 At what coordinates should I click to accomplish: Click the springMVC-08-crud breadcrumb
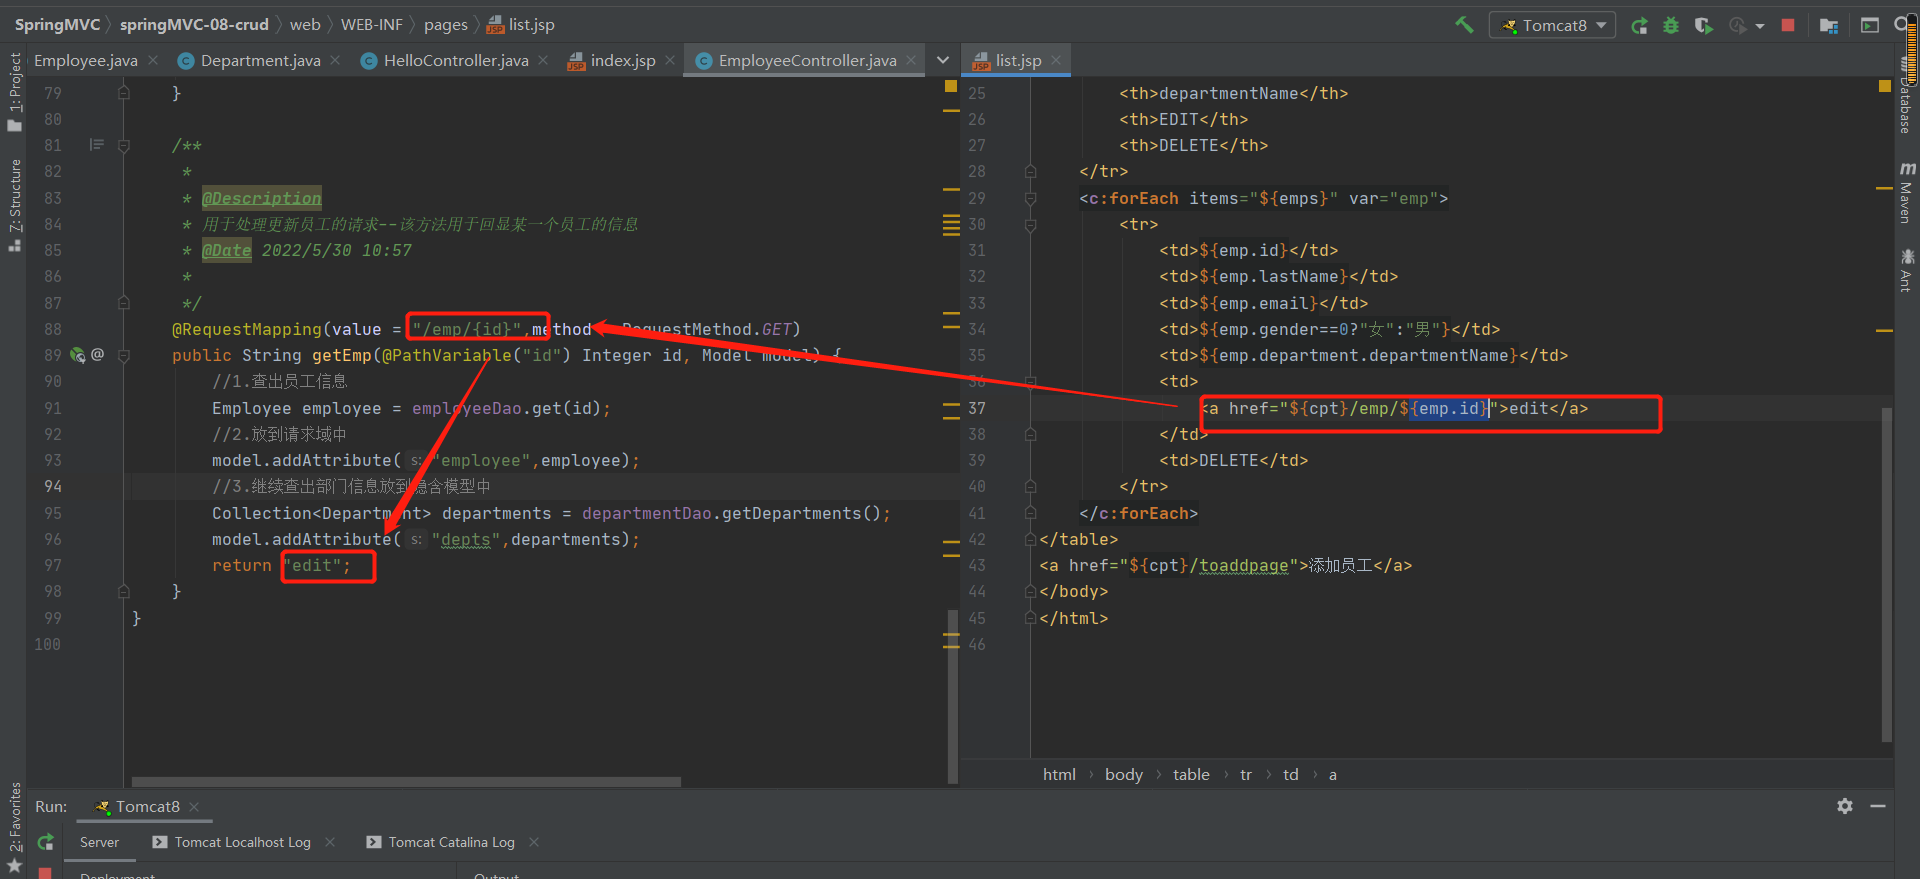tap(194, 25)
